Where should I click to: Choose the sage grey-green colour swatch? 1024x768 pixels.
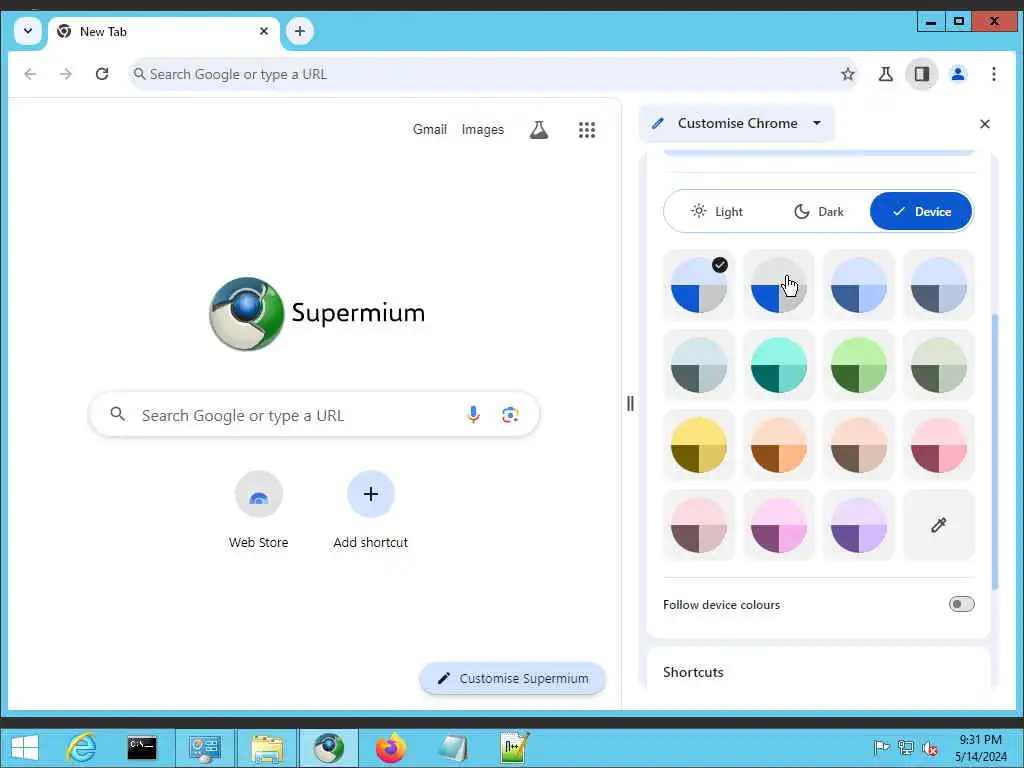coord(938,365)
